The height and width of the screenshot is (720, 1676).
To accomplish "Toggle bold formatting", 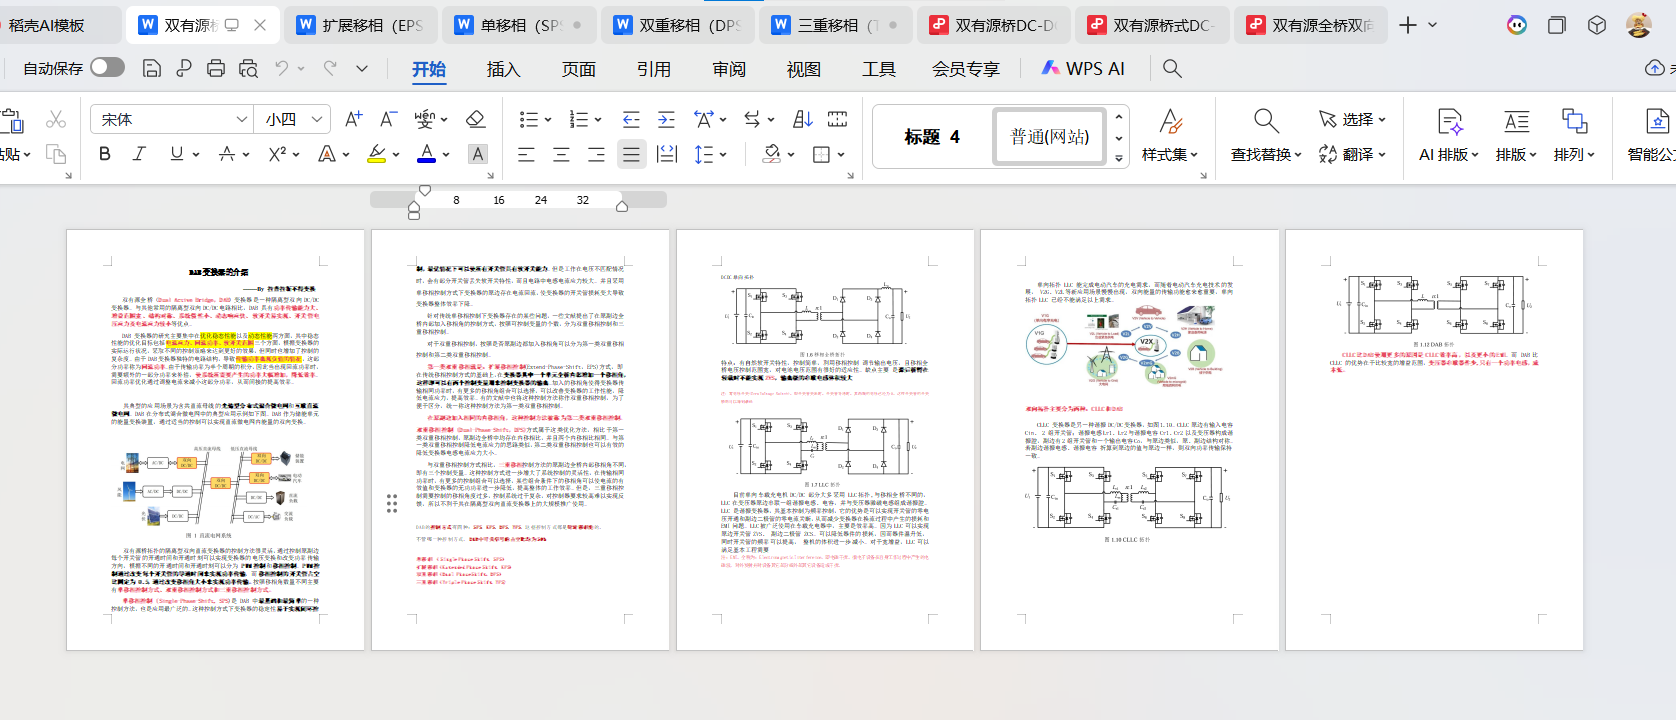I will point(105,154).
